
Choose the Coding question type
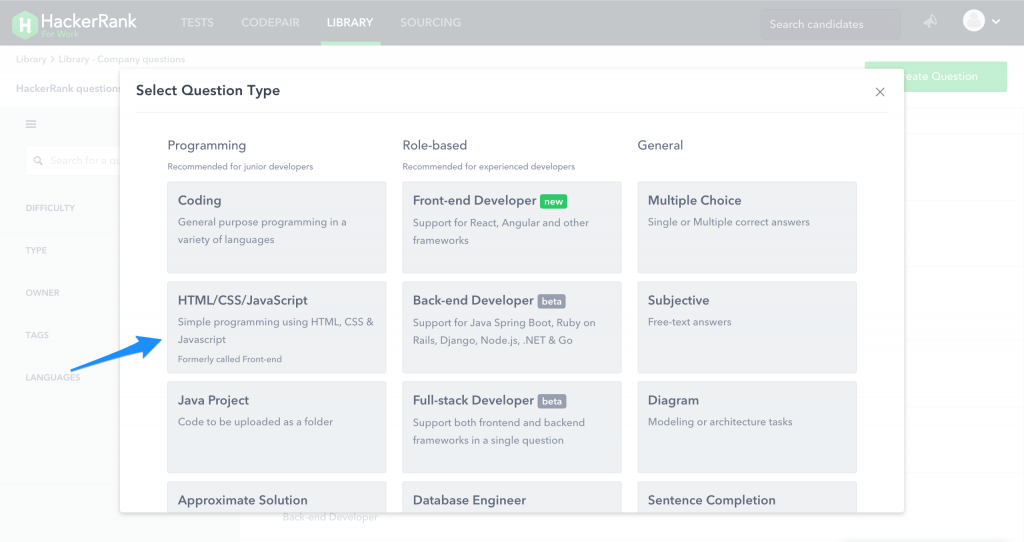coord(277,227)
